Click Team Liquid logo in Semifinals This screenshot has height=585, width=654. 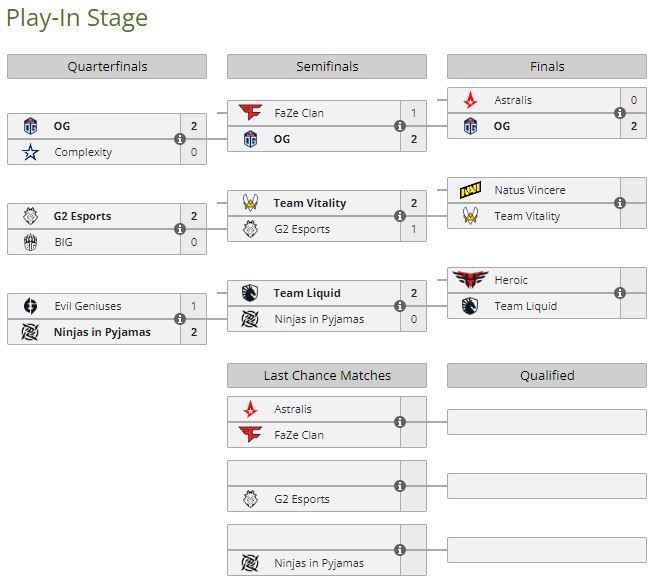coord(250,293)
